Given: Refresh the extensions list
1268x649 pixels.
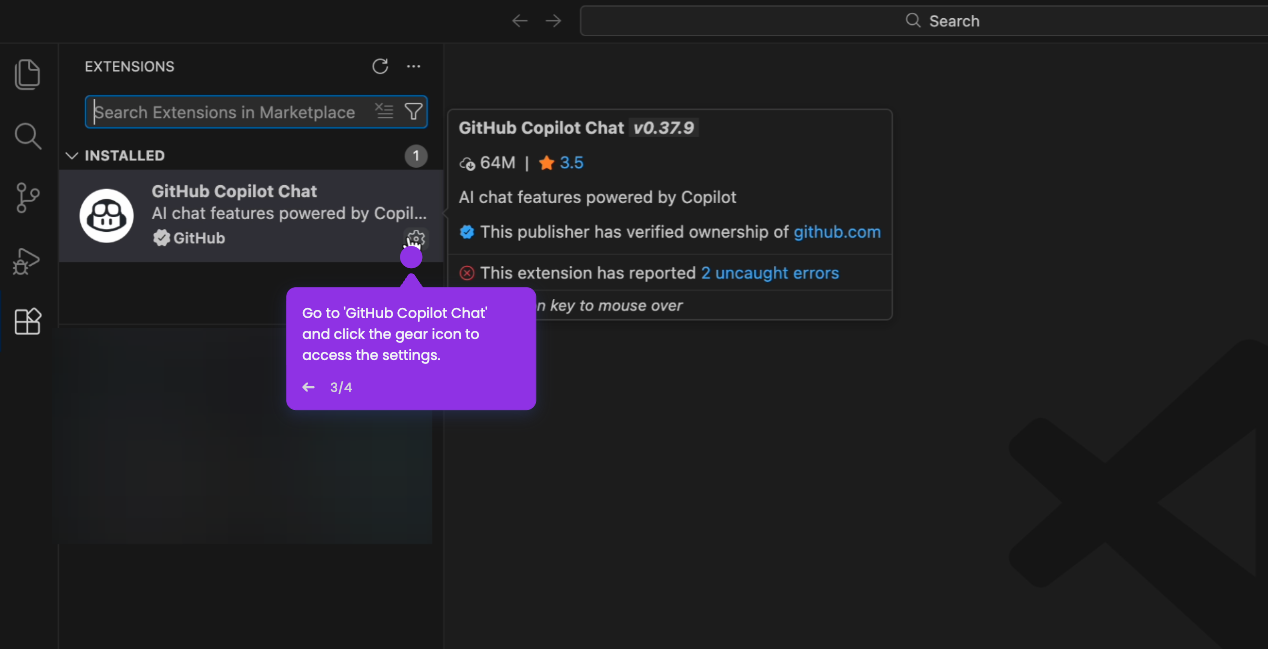Looking at the screenshot, I should pos(380,67).
